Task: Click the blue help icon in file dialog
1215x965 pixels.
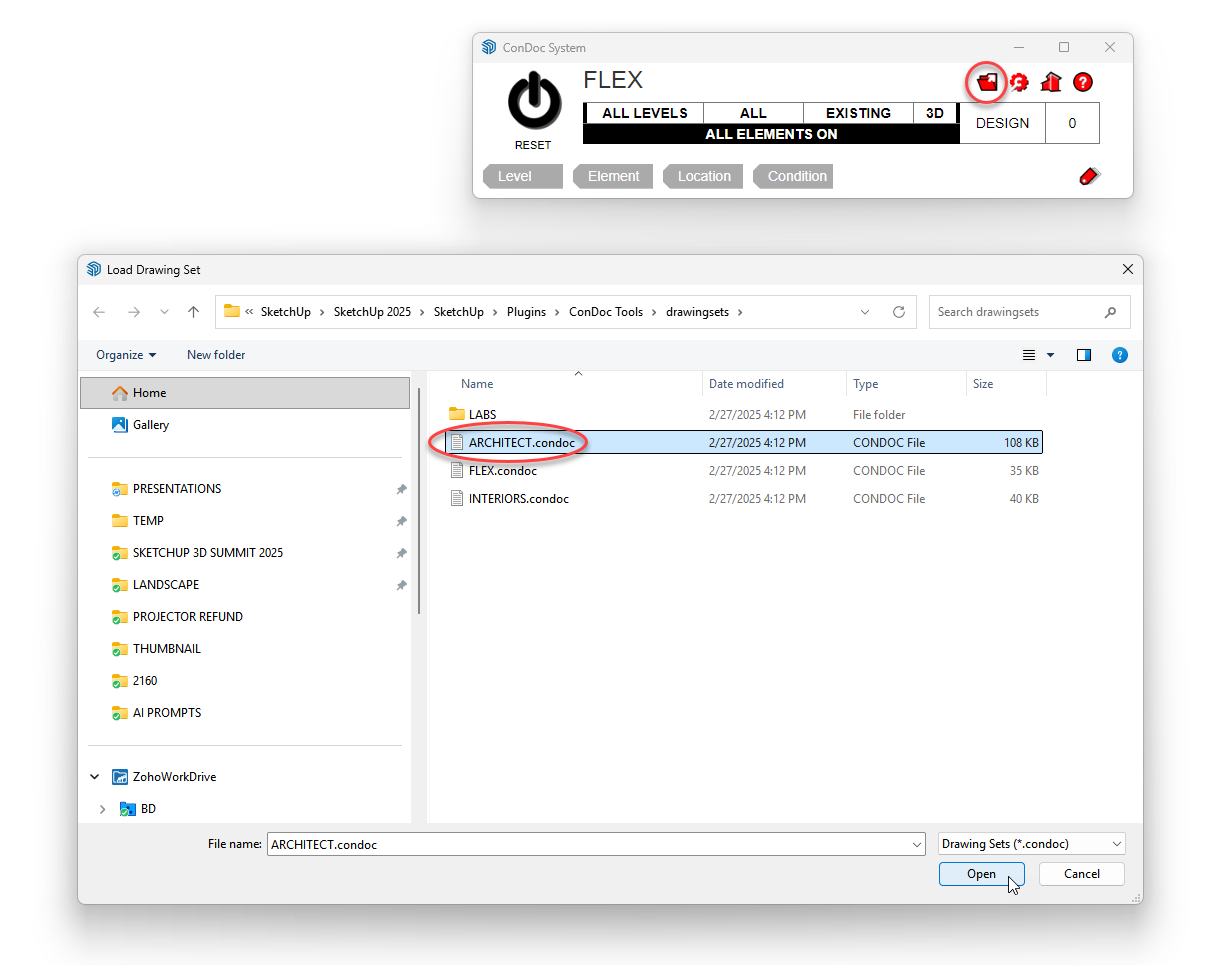Action: (1120, 355)
